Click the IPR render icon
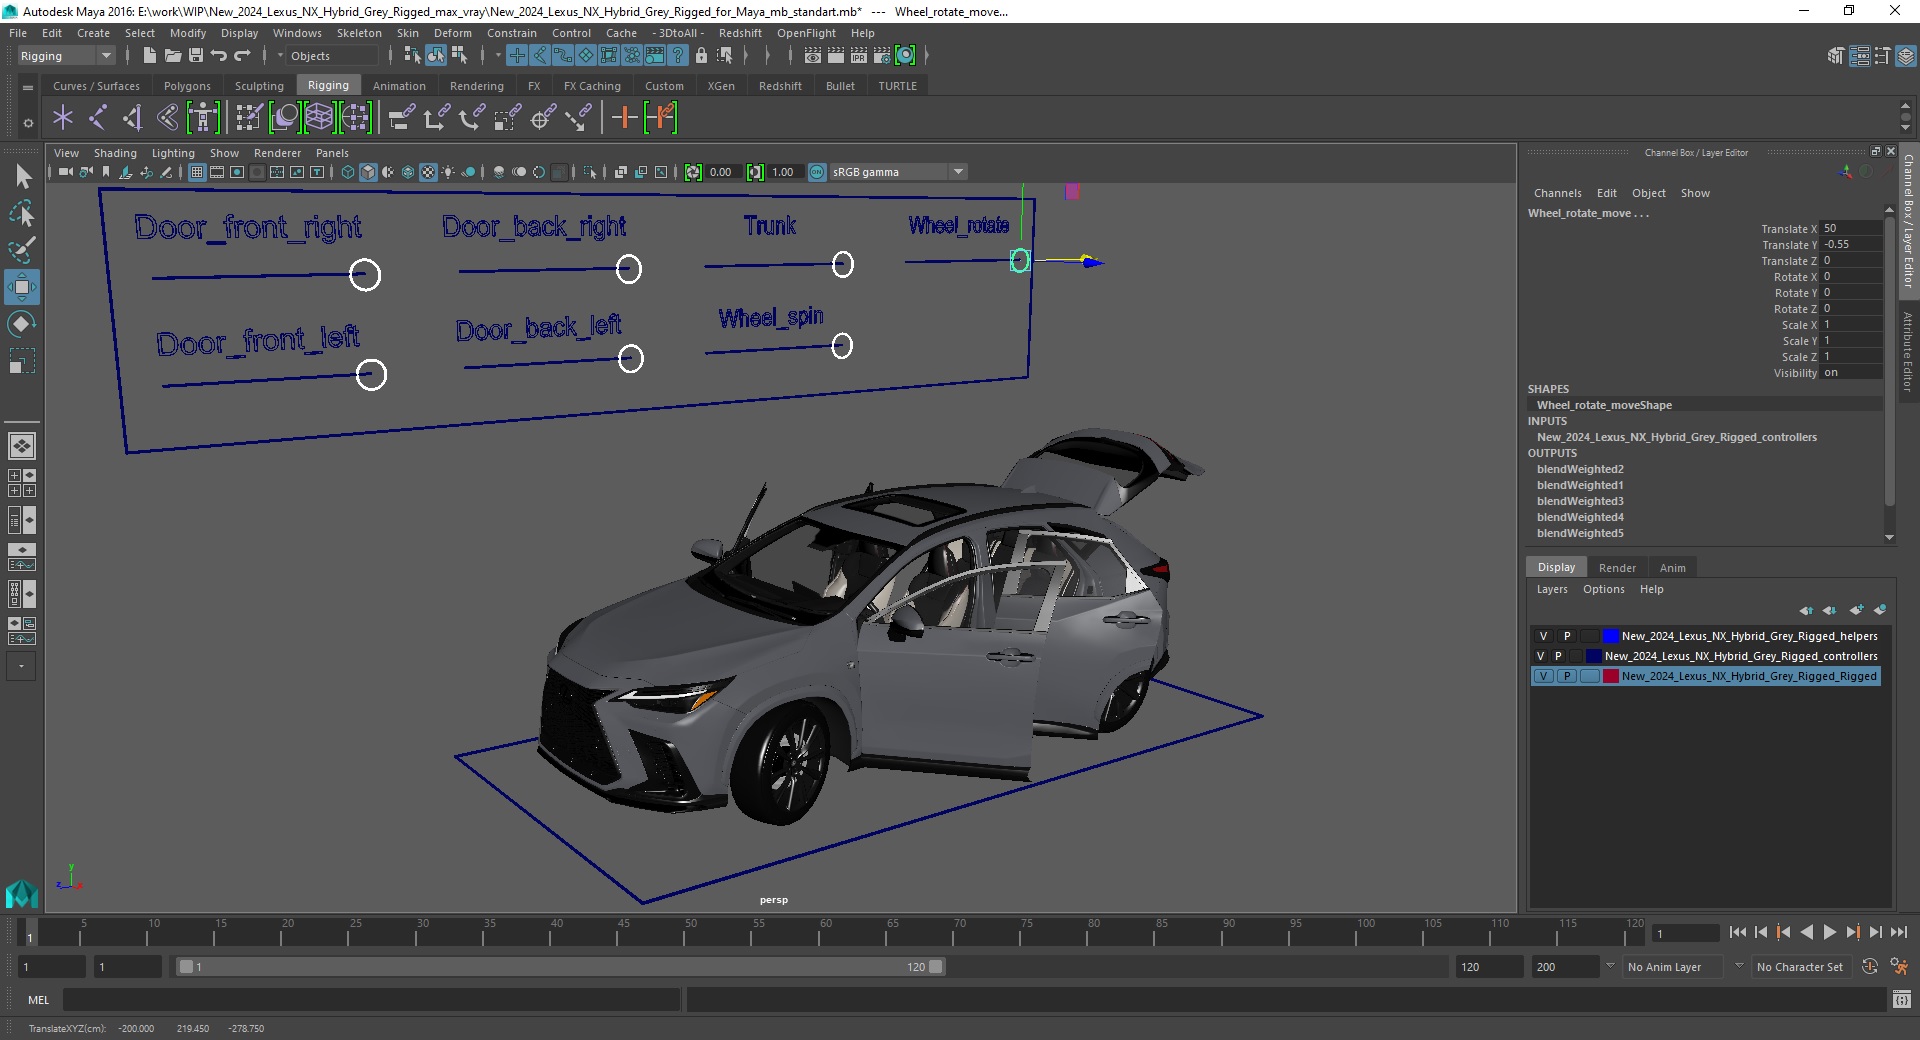 tap(858, 56)
